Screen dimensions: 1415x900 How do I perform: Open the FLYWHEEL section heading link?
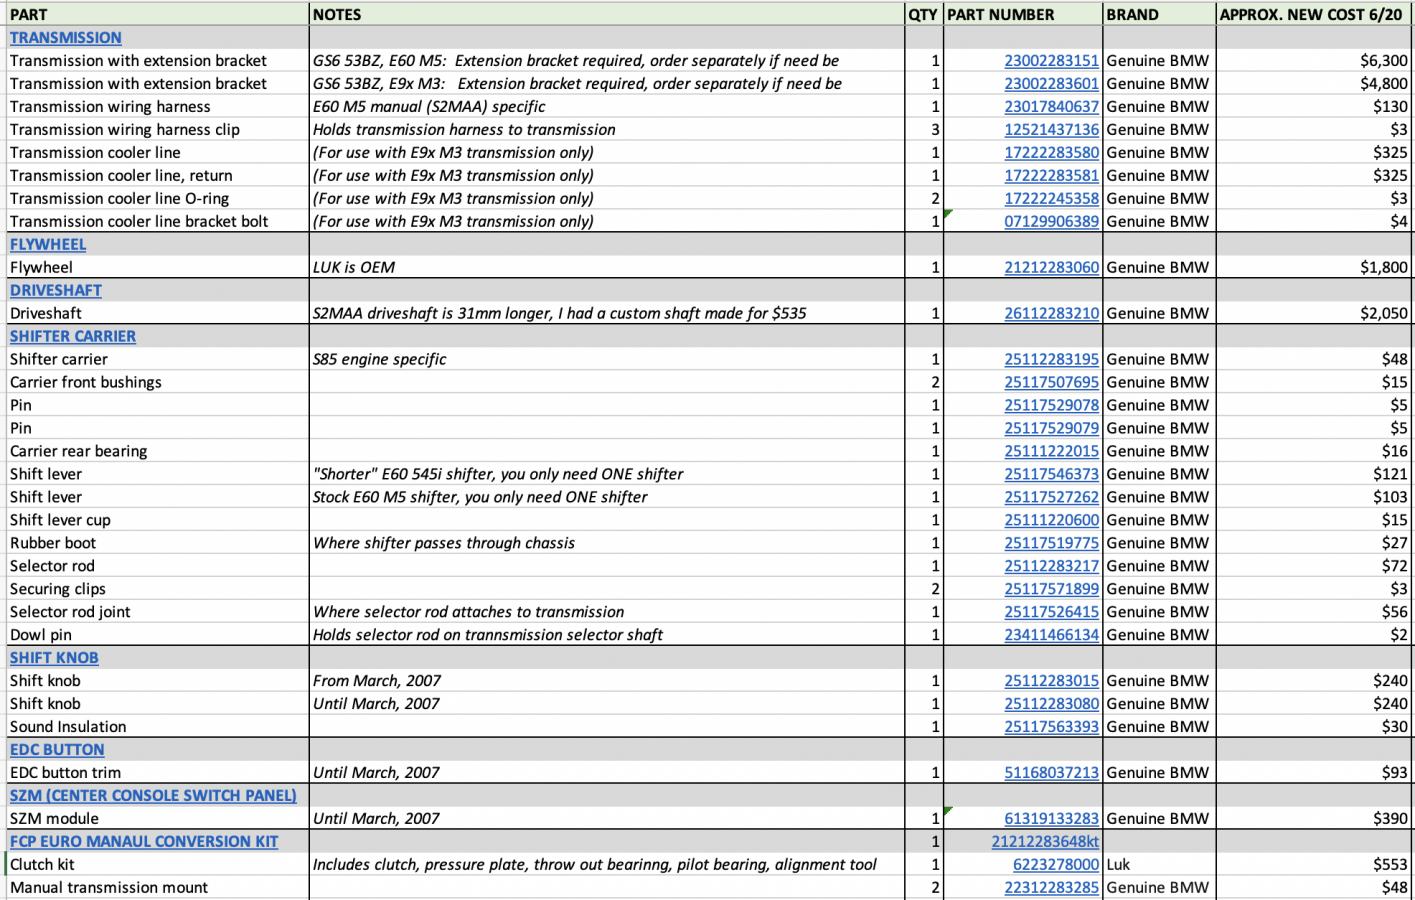click(x=48, y=245)
